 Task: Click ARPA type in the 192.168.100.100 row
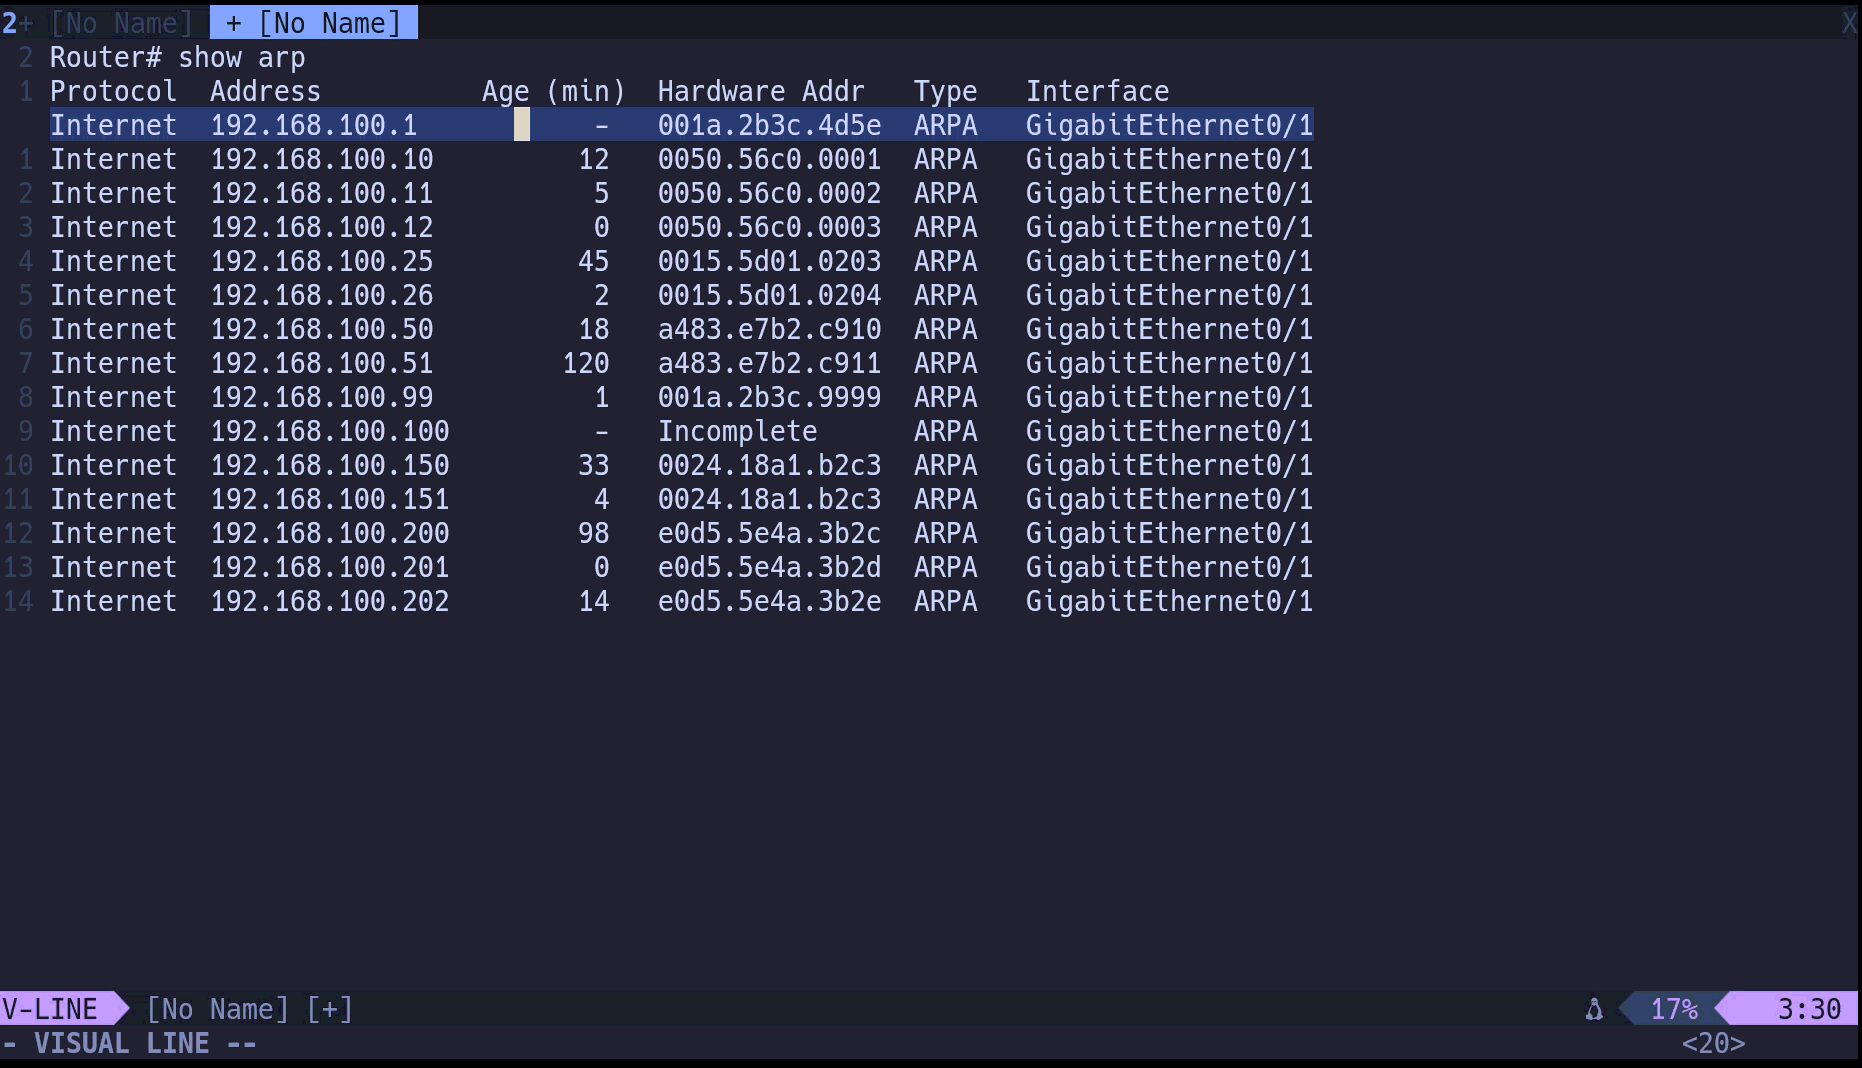click(945, 431)
